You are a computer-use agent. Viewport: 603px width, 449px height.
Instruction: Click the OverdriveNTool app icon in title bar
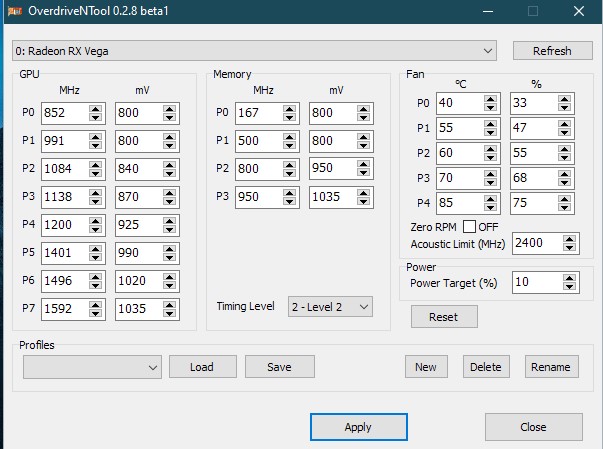pos(15,11)
